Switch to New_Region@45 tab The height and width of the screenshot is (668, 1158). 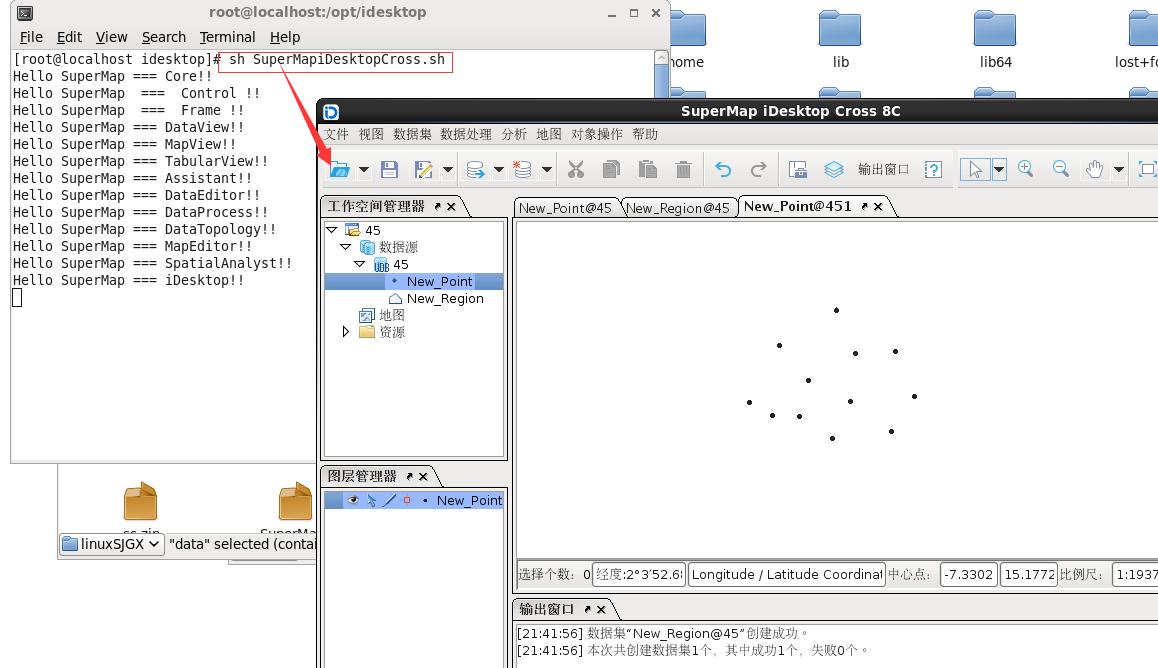pyautogui.click(x=678, y=208)
